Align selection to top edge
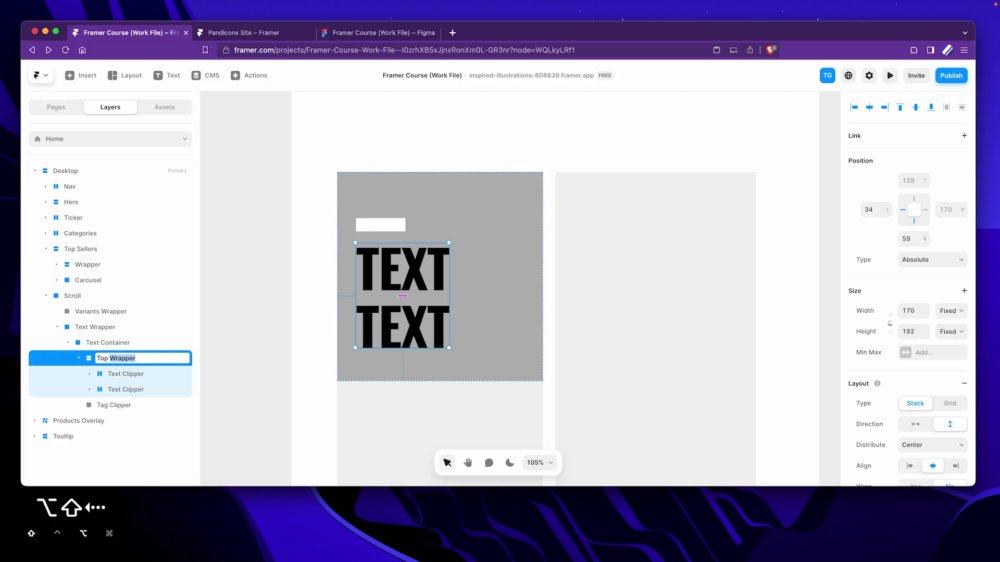Screen dimensions: 1000x562 pyautogui.click(x=900, y=107)
